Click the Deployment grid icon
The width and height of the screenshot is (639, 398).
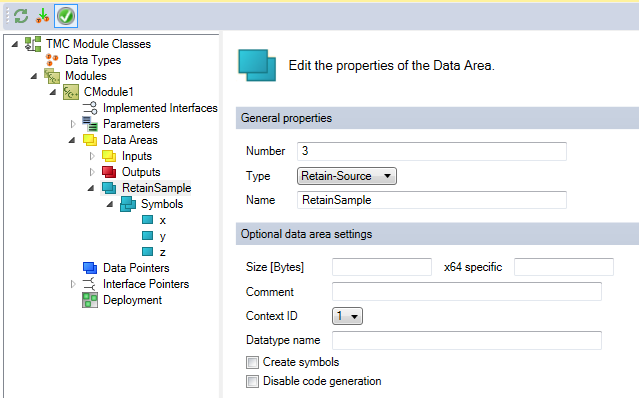[90, 300]
